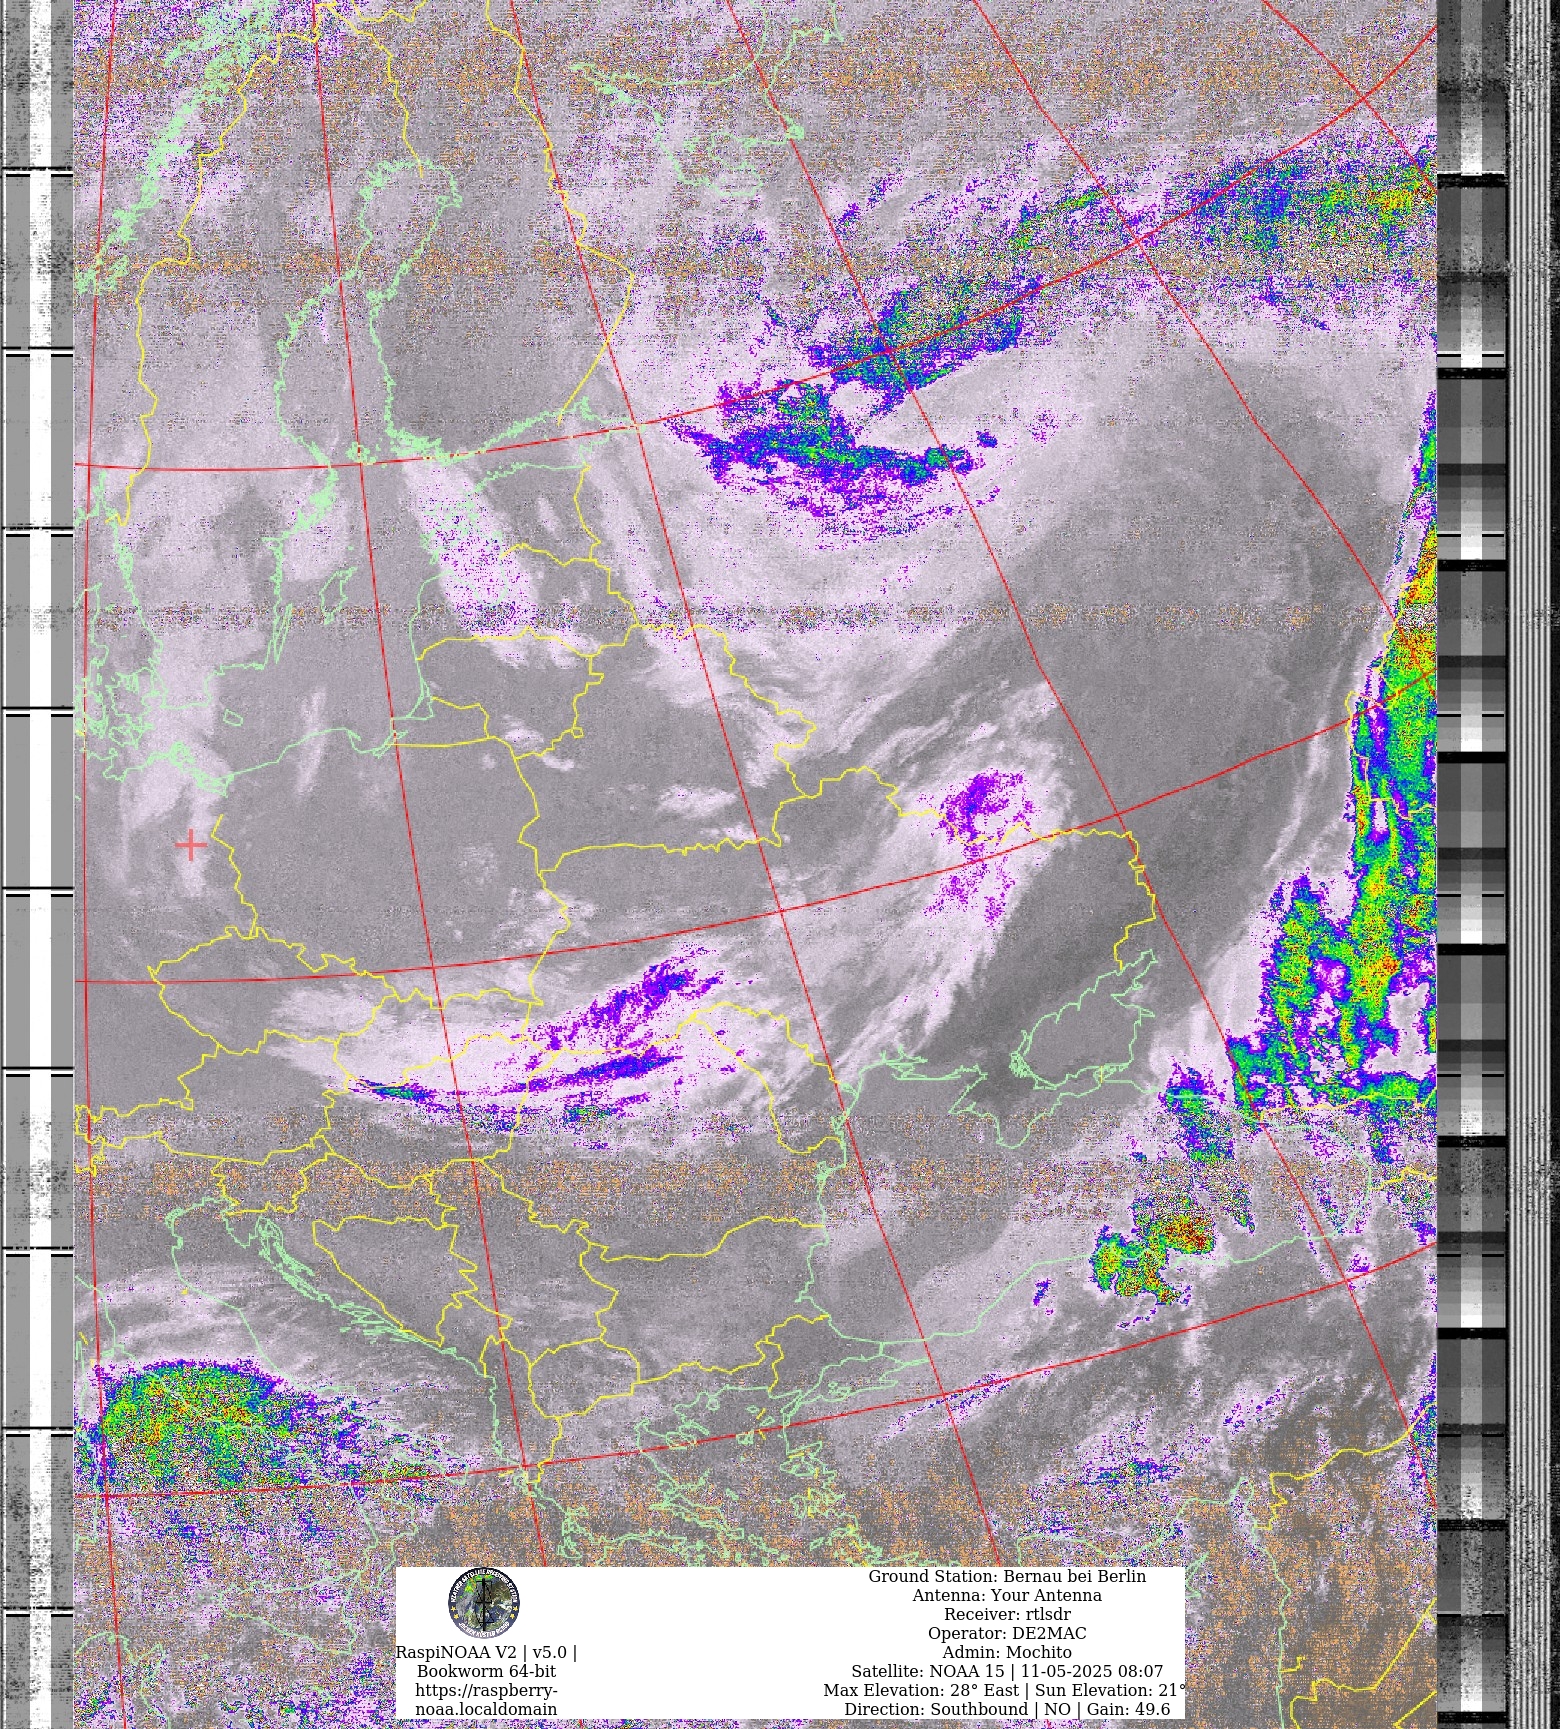Select the text 'Admin: Mochito'

(1007, 1652)
